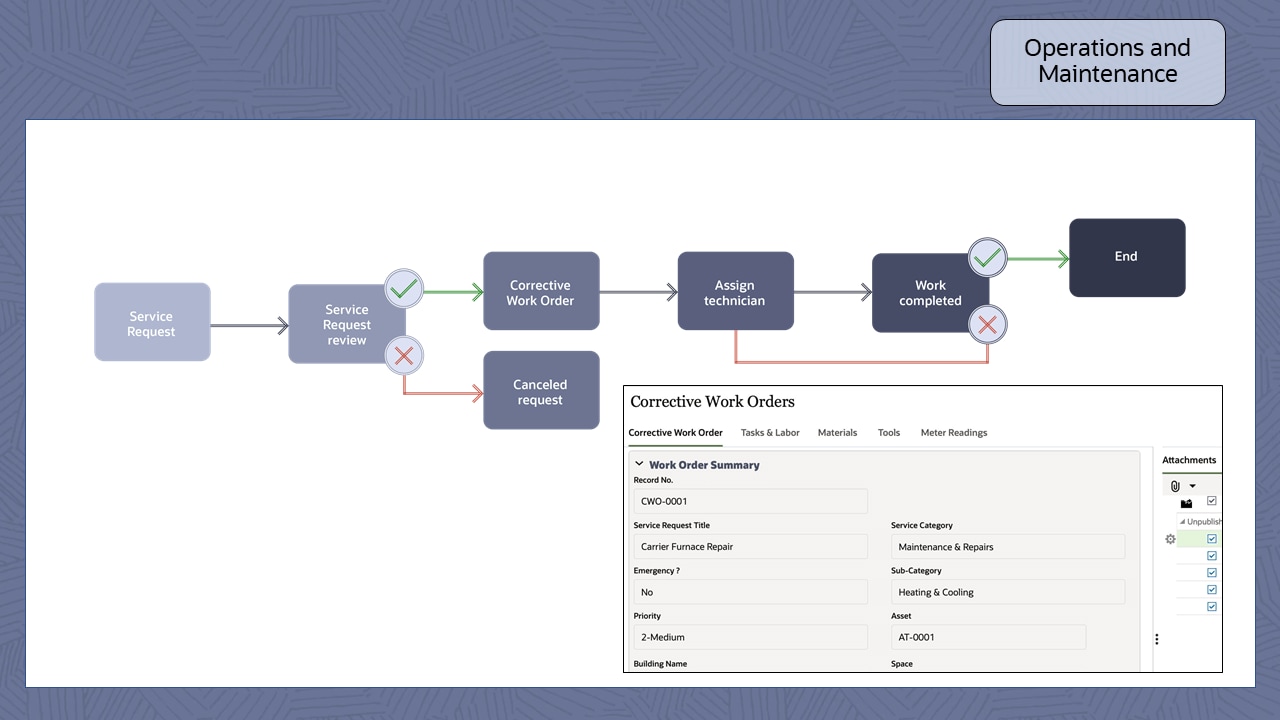
Task: Open the vertical three-dot options menu
Action: 1157,638
